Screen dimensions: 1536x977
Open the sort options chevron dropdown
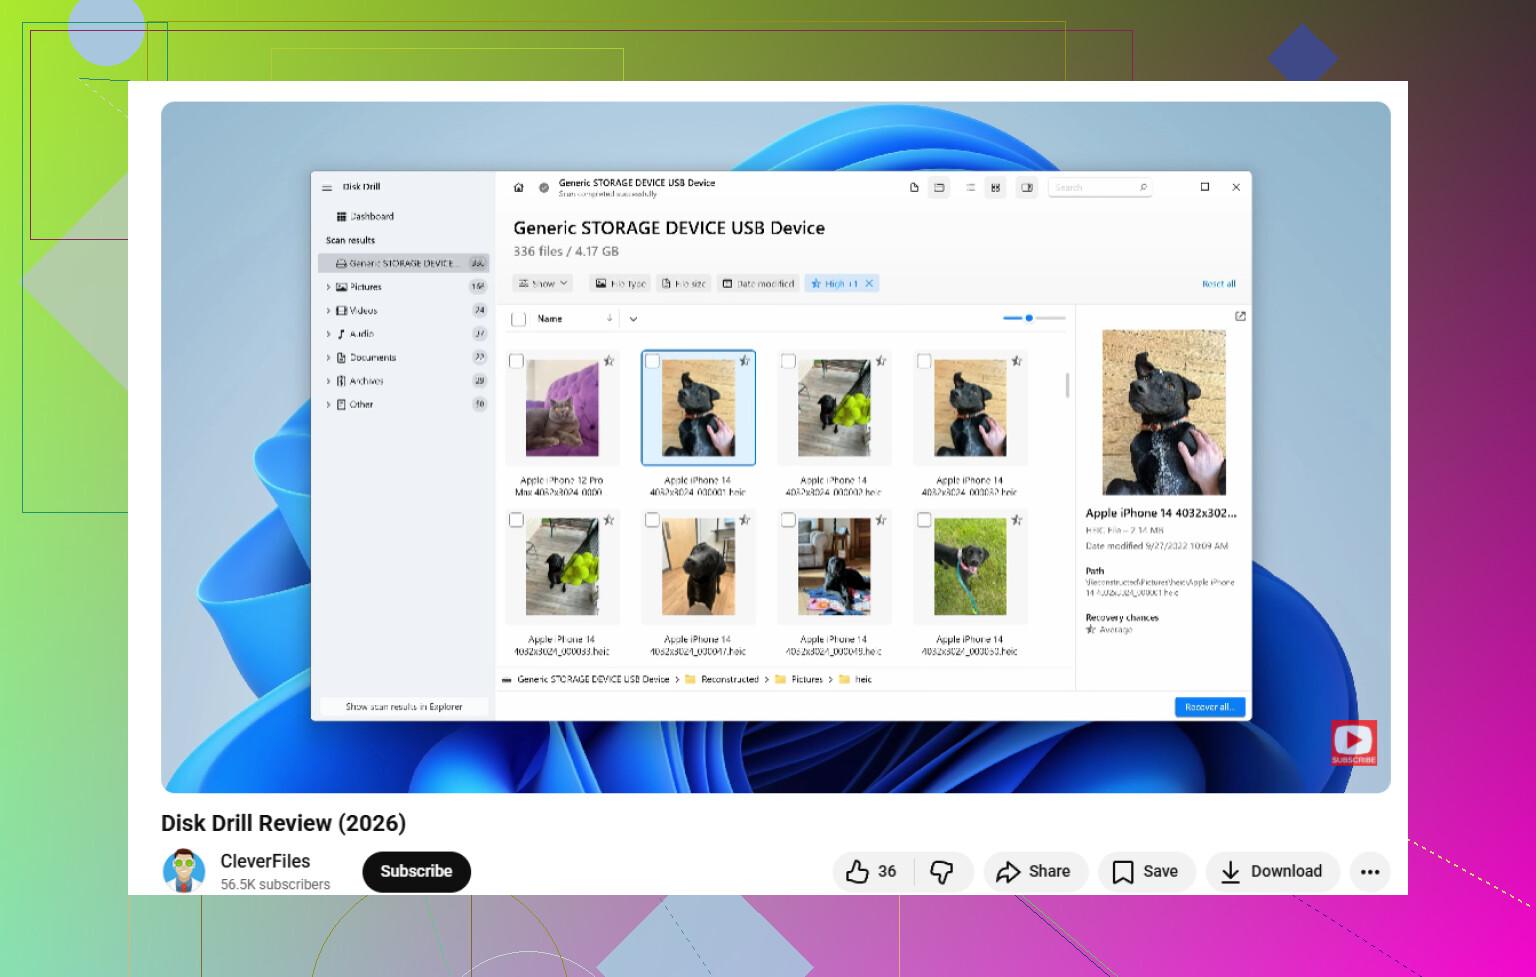(633, 319)
